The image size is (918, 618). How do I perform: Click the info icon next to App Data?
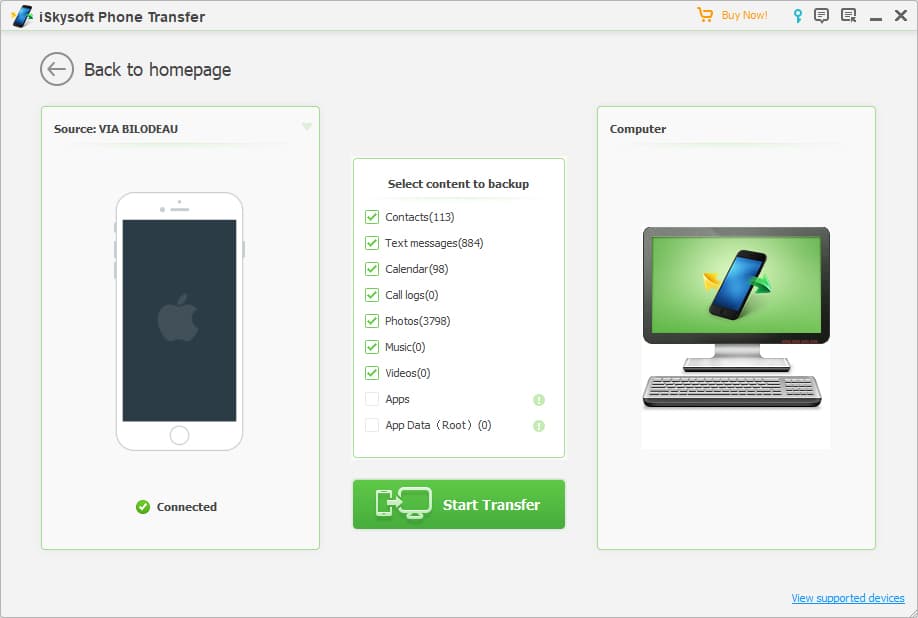[539, 426]
